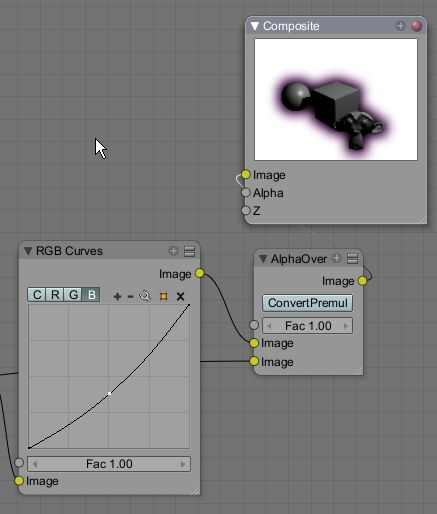
Task: Toggle Composite node plus options icon
Action: pyautogui.click(x=400, y=26)
